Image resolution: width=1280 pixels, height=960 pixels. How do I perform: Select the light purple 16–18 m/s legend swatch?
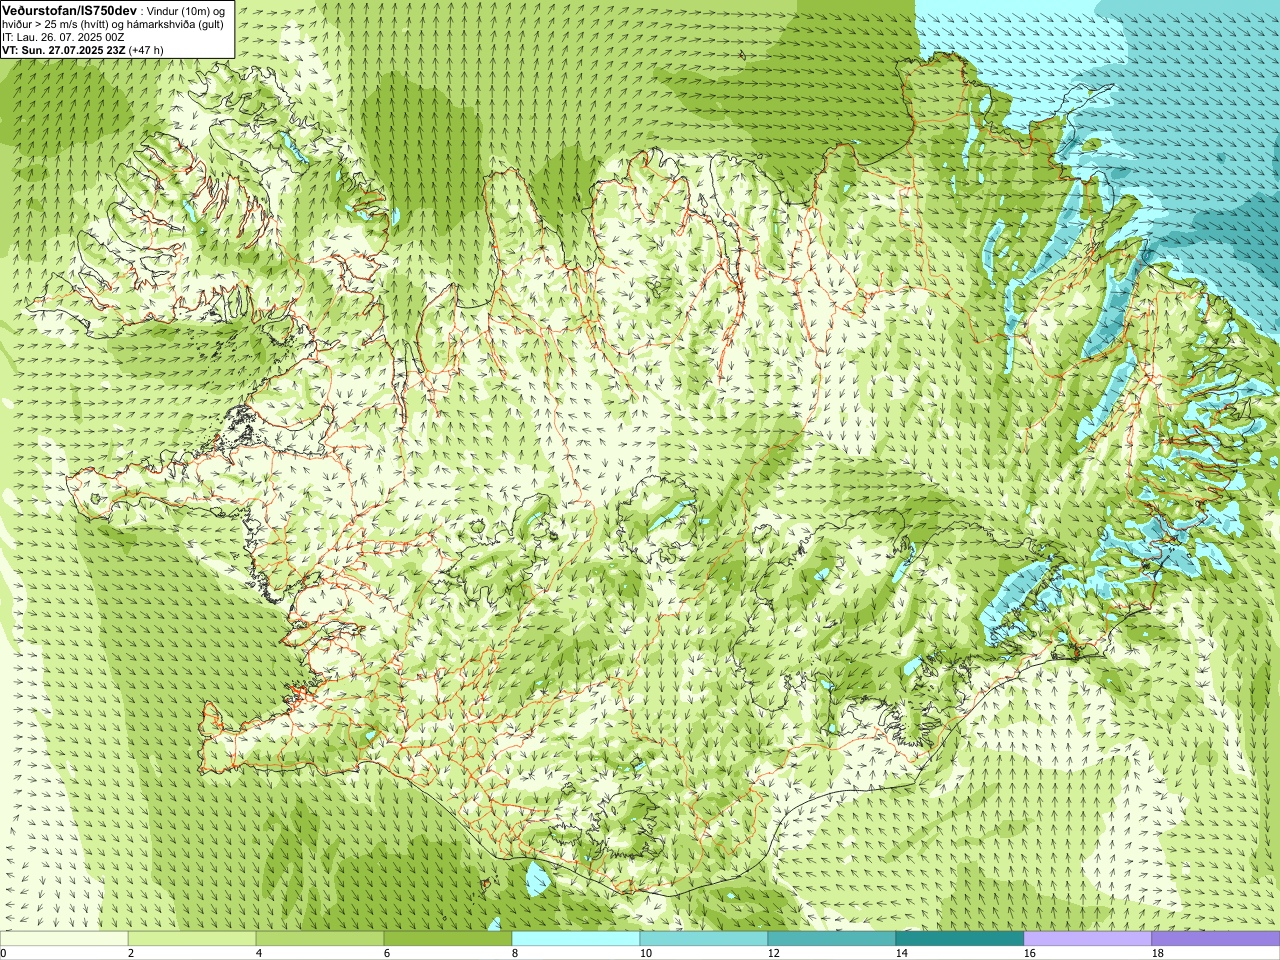click(1088, 939)
